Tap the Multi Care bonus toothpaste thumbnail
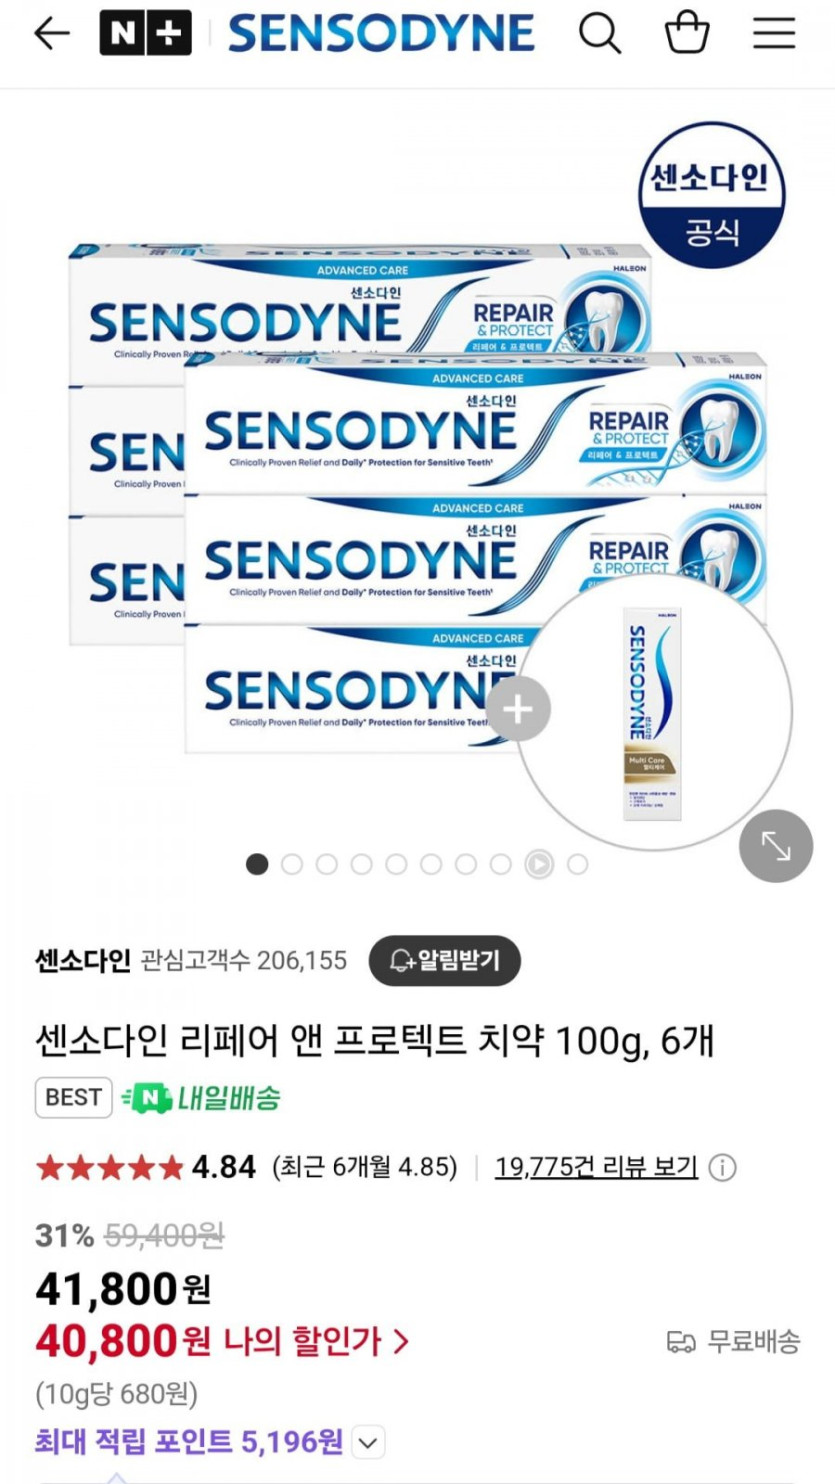 pyautogui.click(x=654, y=712)
